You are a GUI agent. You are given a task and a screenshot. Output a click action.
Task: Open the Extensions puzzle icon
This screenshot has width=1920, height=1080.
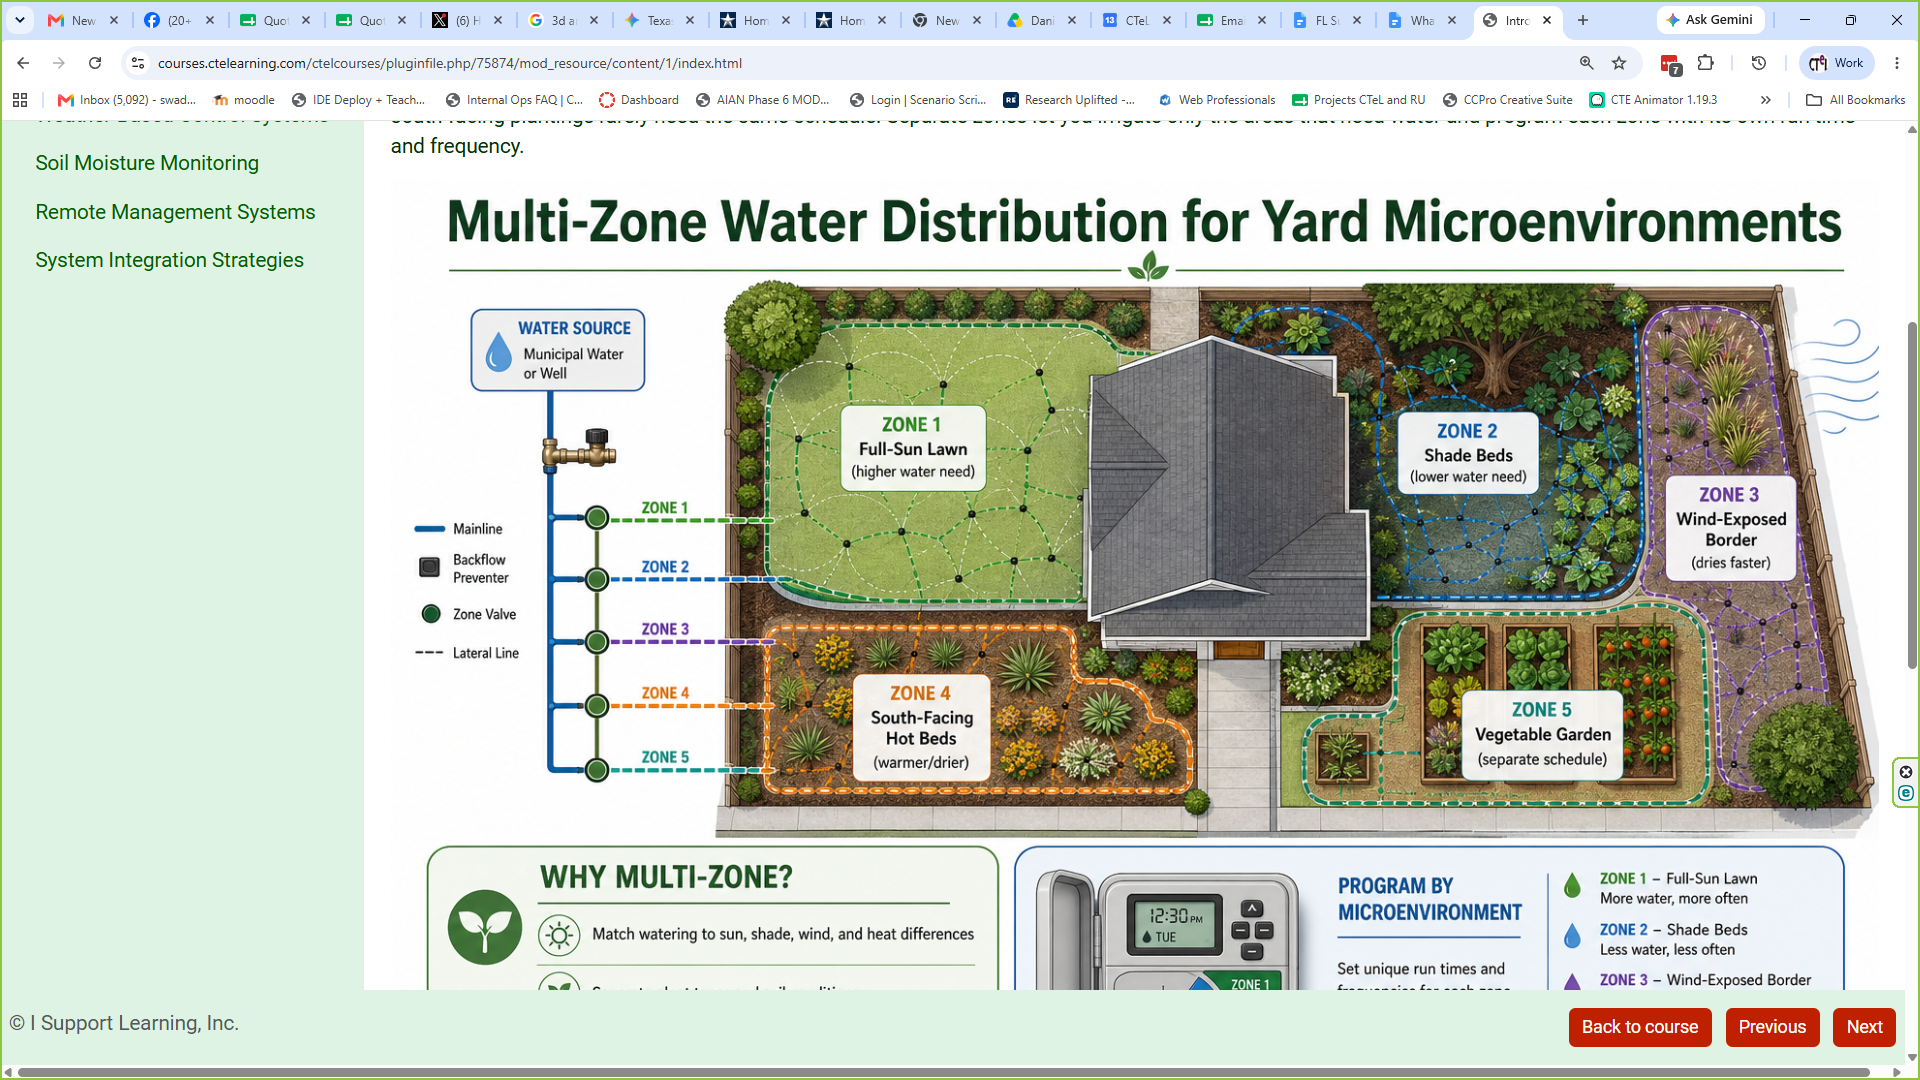tap(1706, 63)
